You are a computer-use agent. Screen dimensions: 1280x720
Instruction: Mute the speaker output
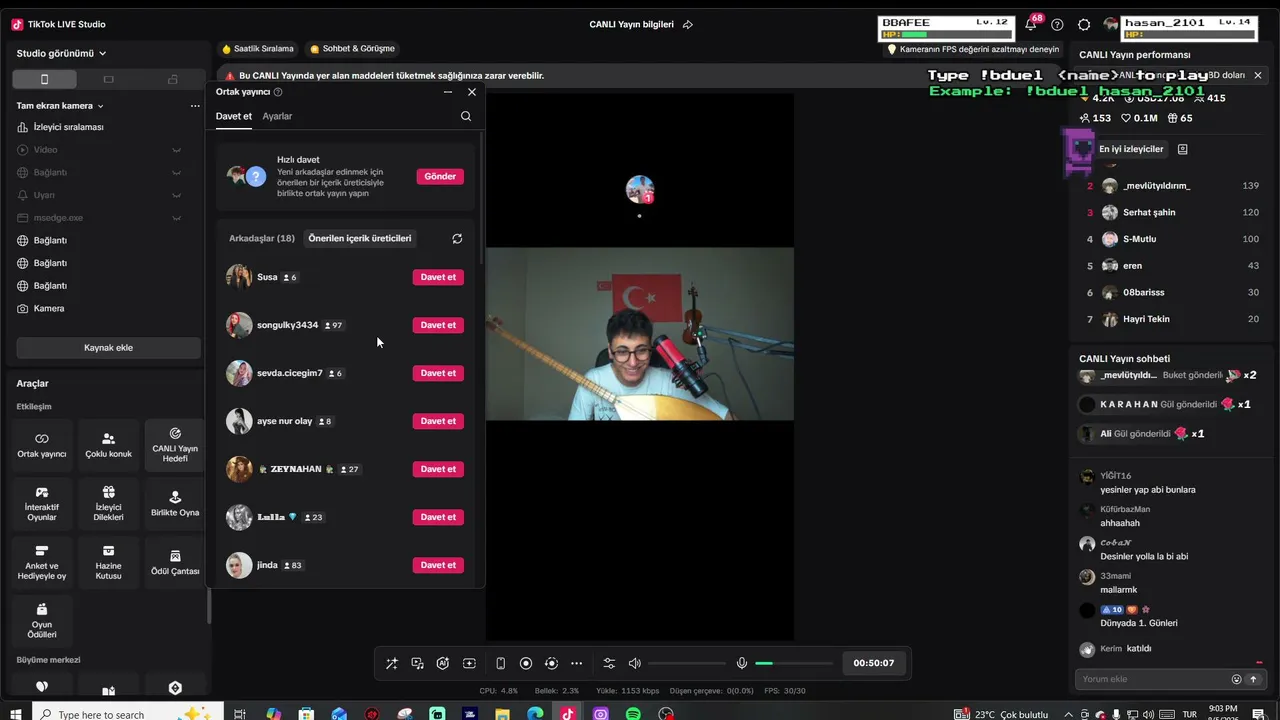pyautogui.click(x=634, y=663)
